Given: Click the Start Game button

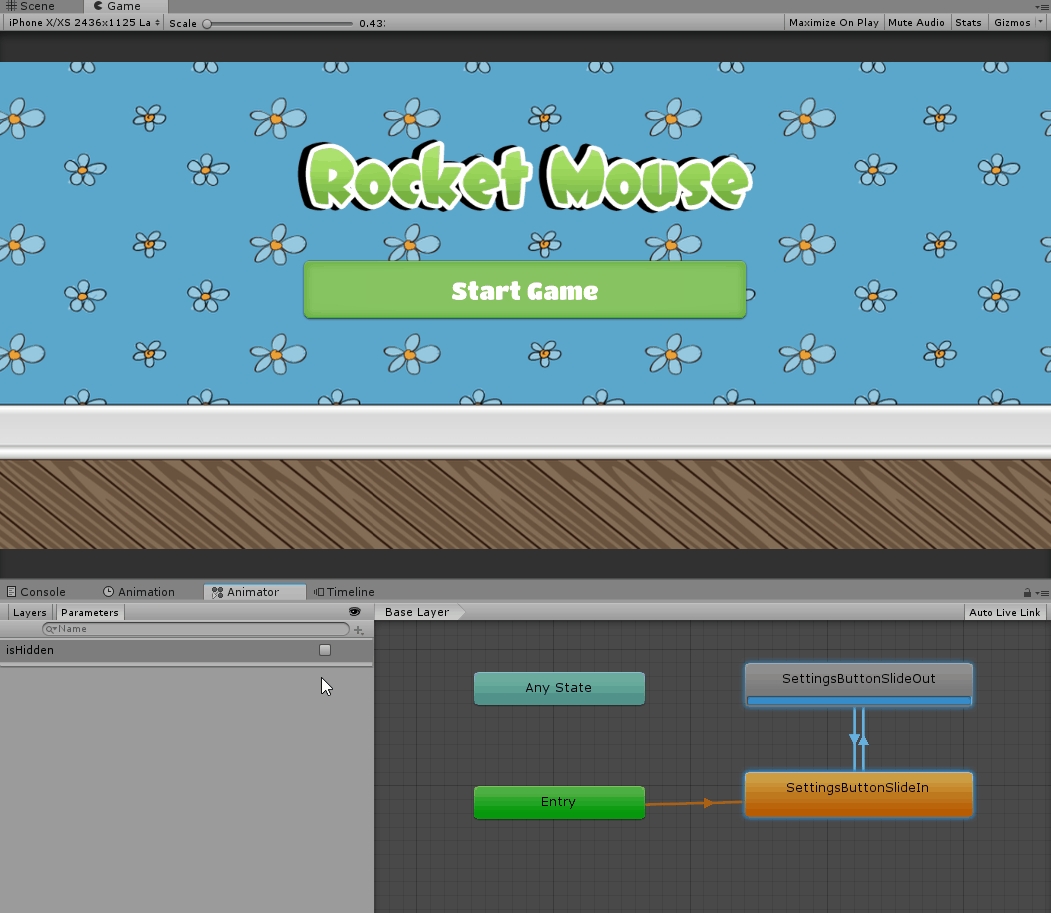Looking at the screenshot, I should pyautogui.click(x=524, y=290).
